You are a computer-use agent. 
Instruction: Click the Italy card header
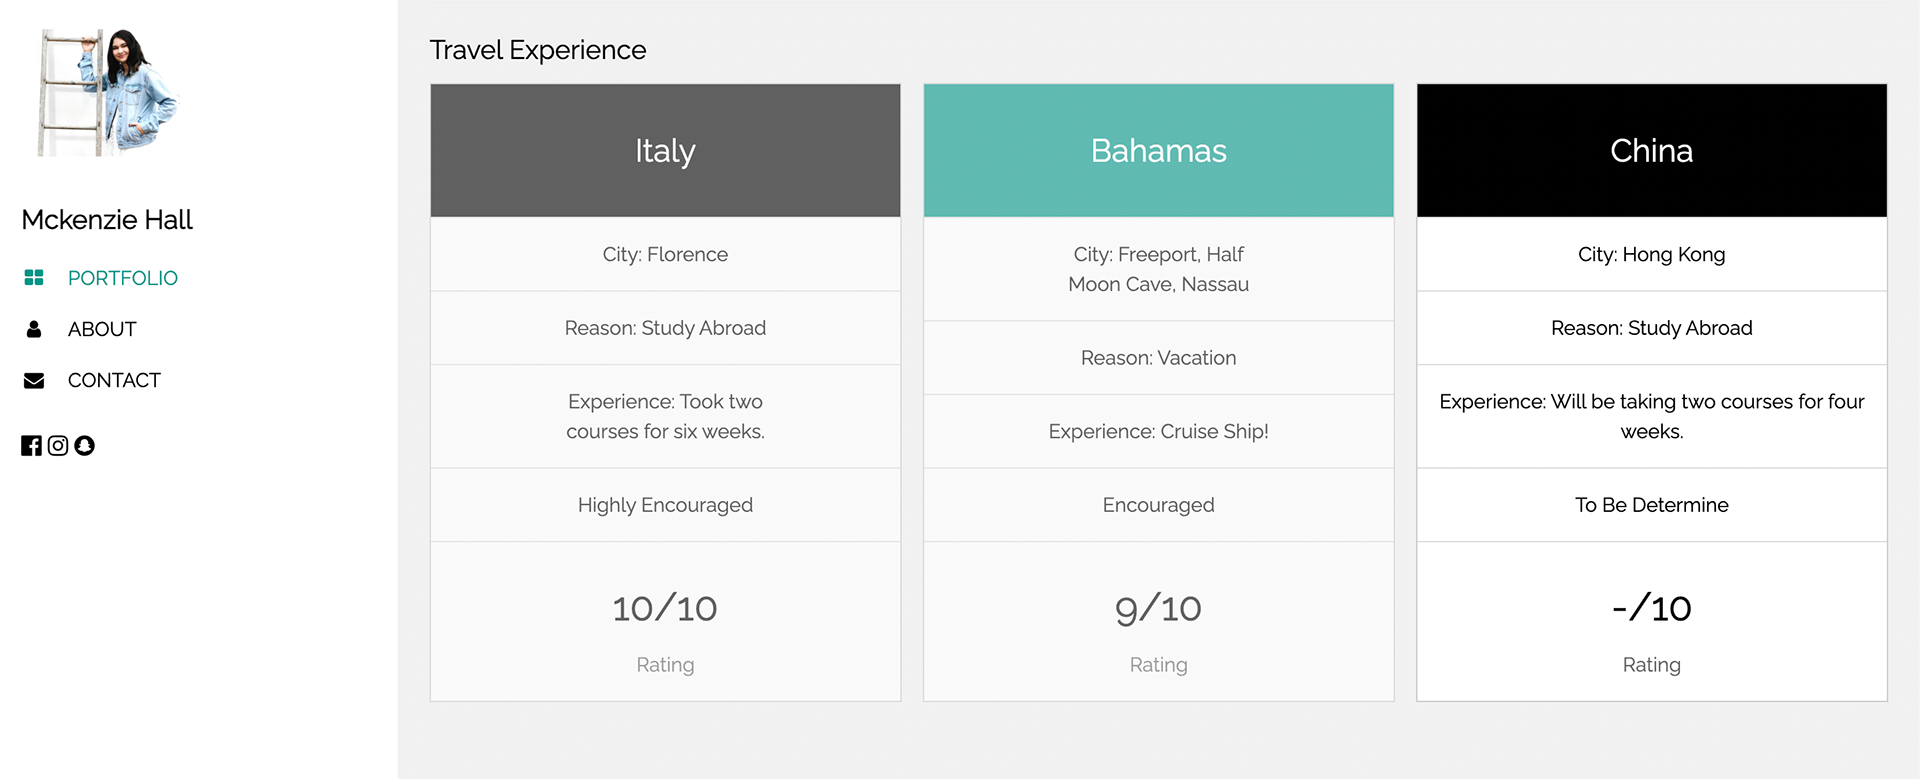[665, 151]
